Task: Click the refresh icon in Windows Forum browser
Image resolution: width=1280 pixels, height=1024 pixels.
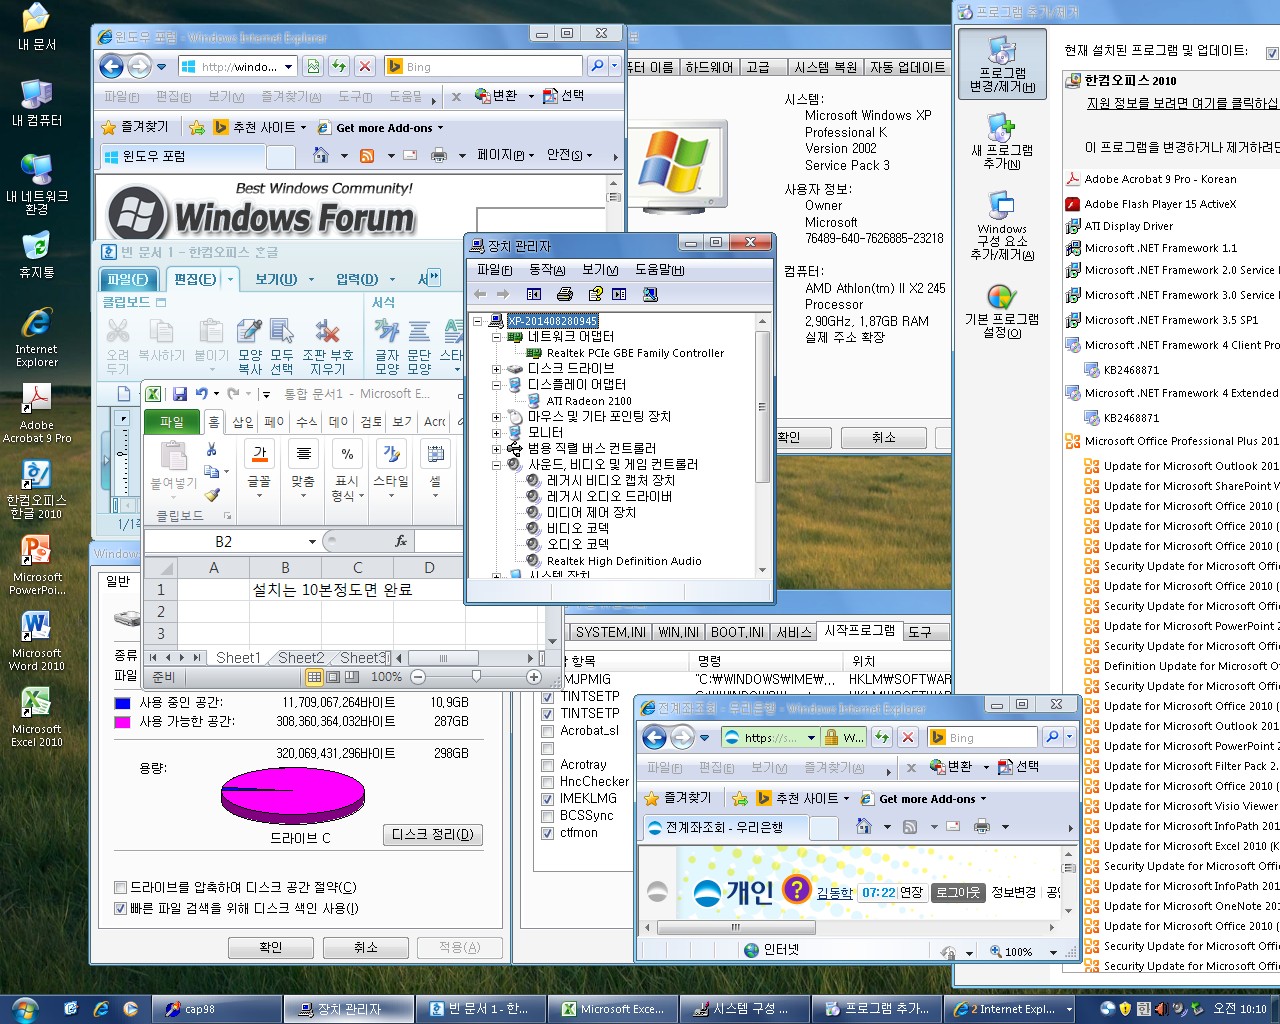Action: pos(339,67)
